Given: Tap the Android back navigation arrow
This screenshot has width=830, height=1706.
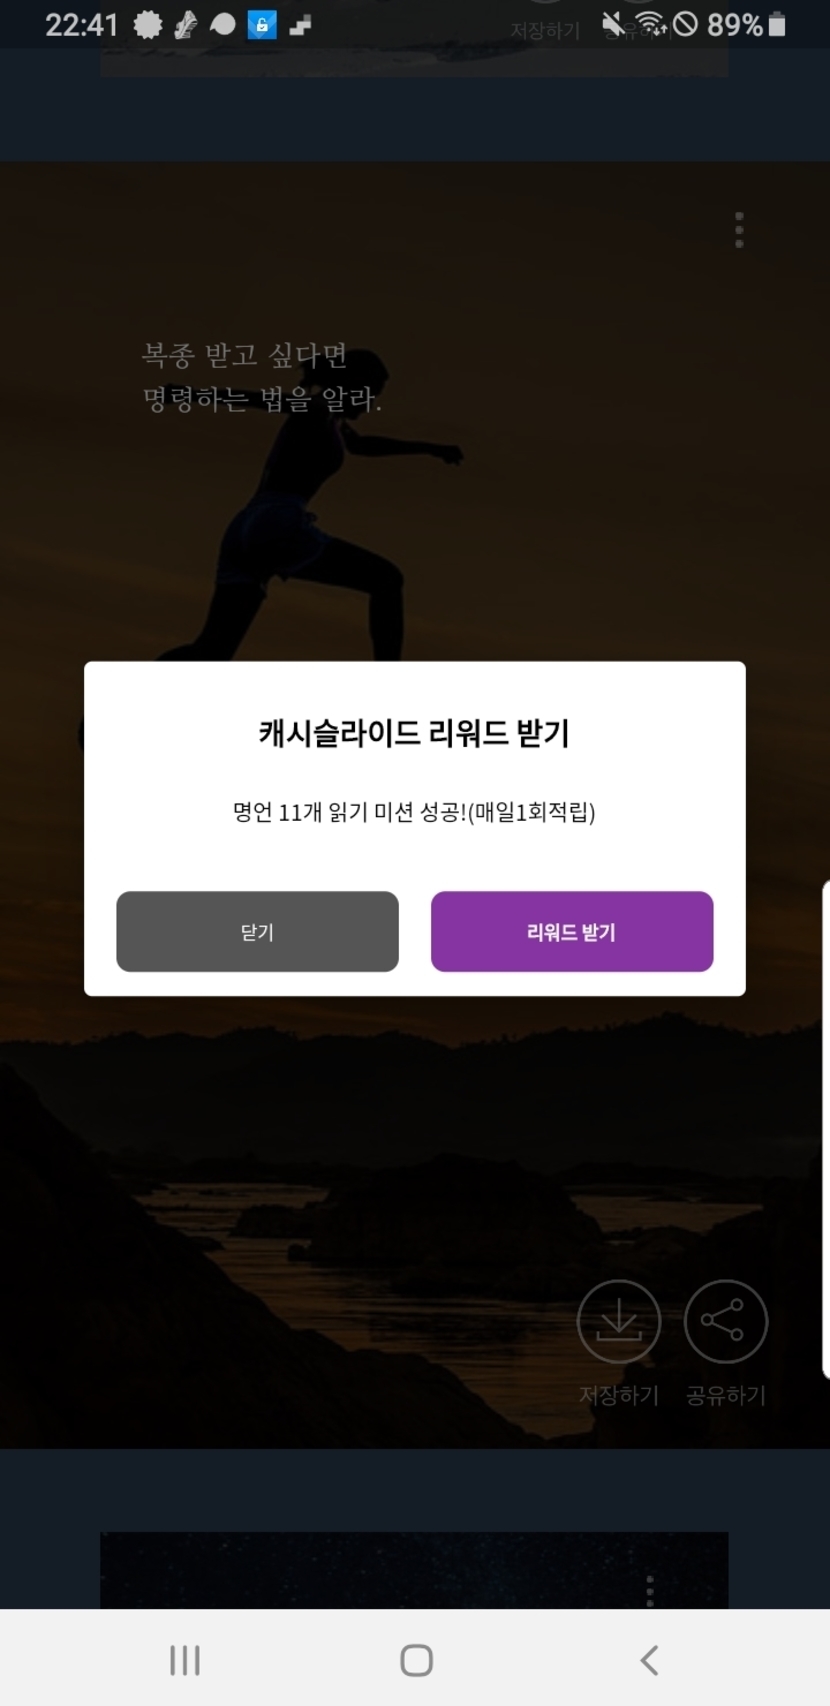Looking at the screenshot, I should point(649,1660).
